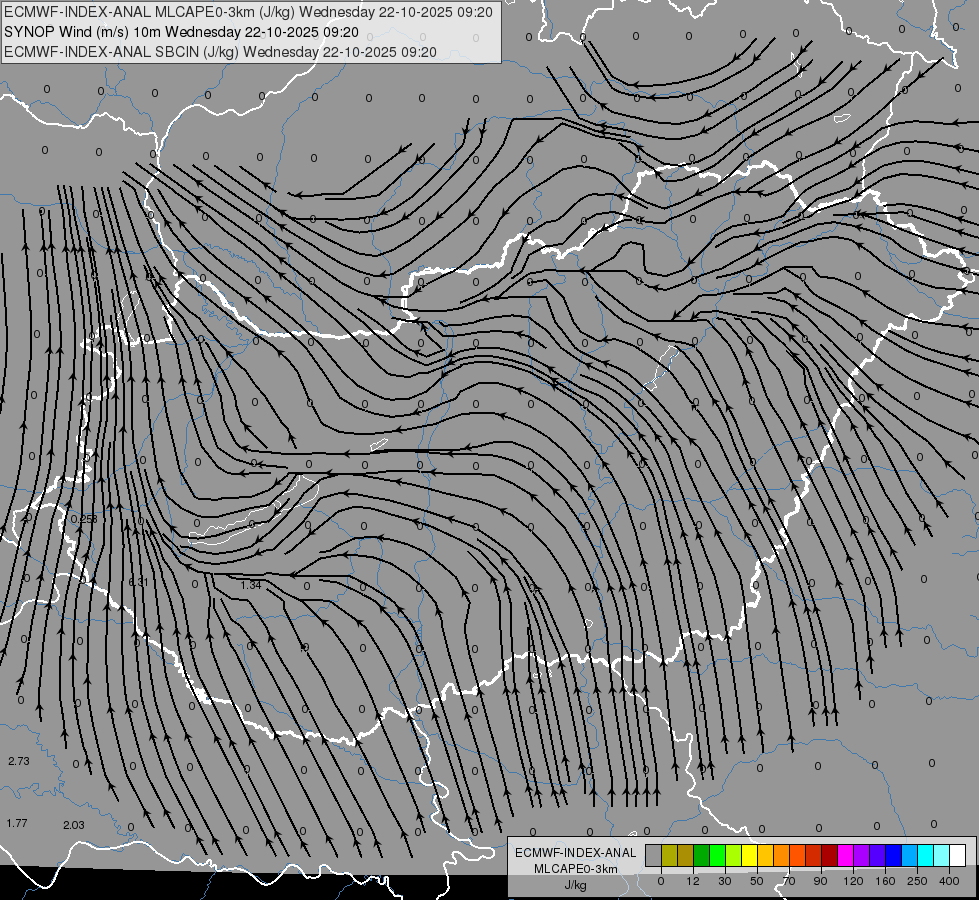Click the legend scale label 70
The image size is (979, 900).
coord(789,881)
